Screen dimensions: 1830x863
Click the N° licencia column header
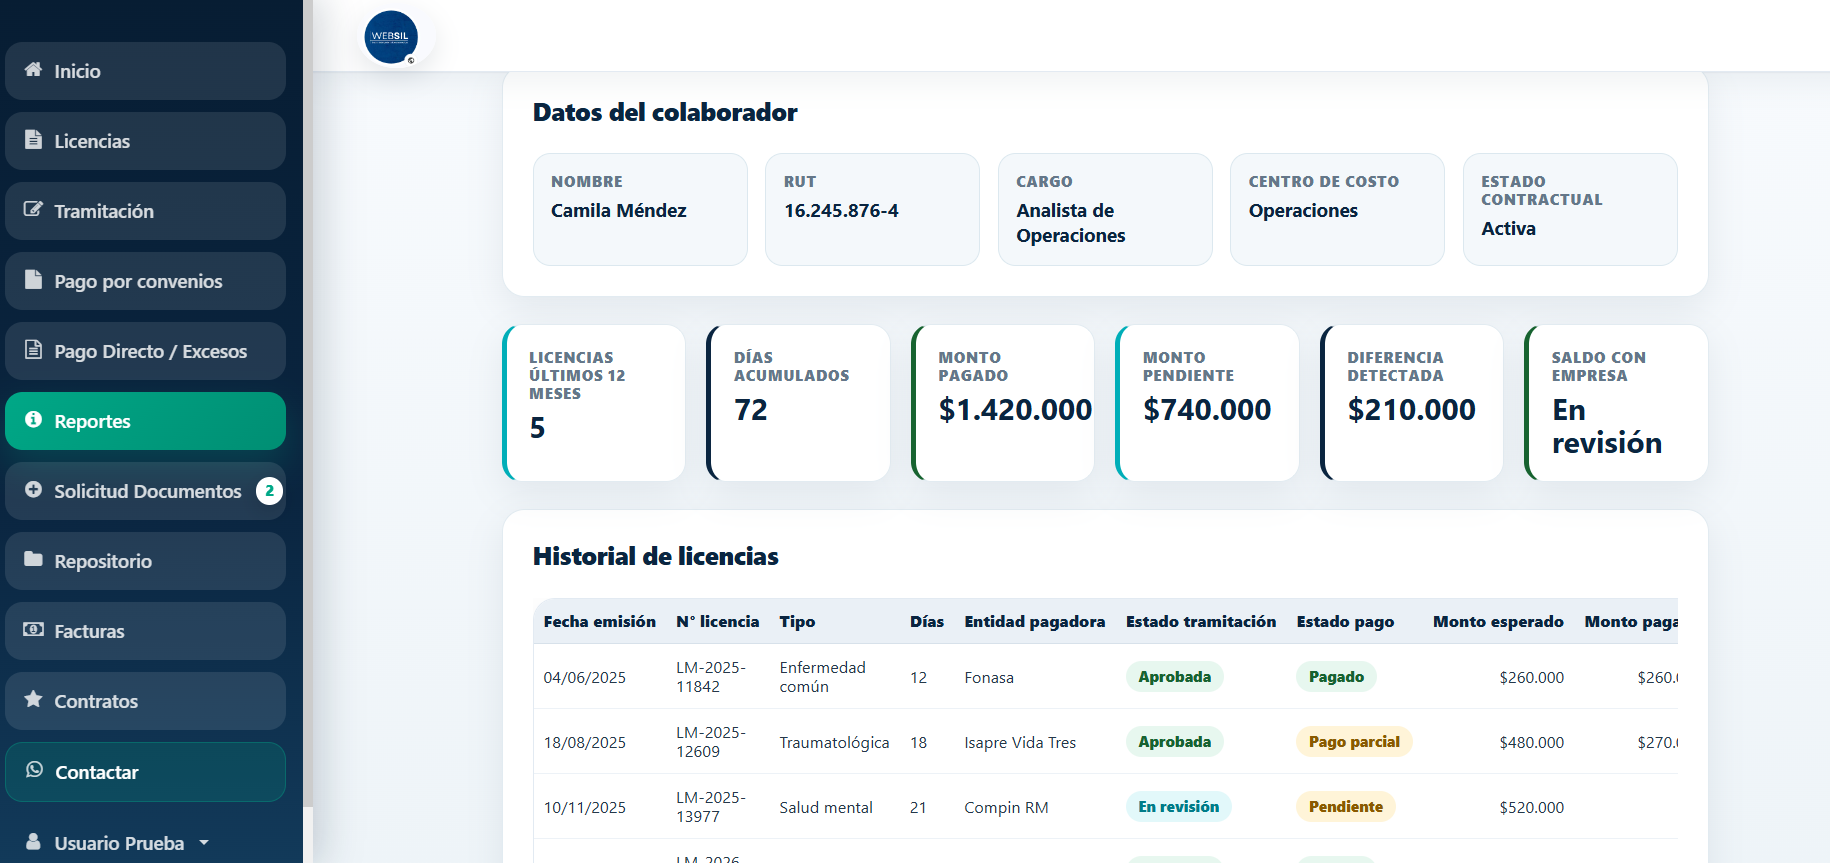click(717, 622)
